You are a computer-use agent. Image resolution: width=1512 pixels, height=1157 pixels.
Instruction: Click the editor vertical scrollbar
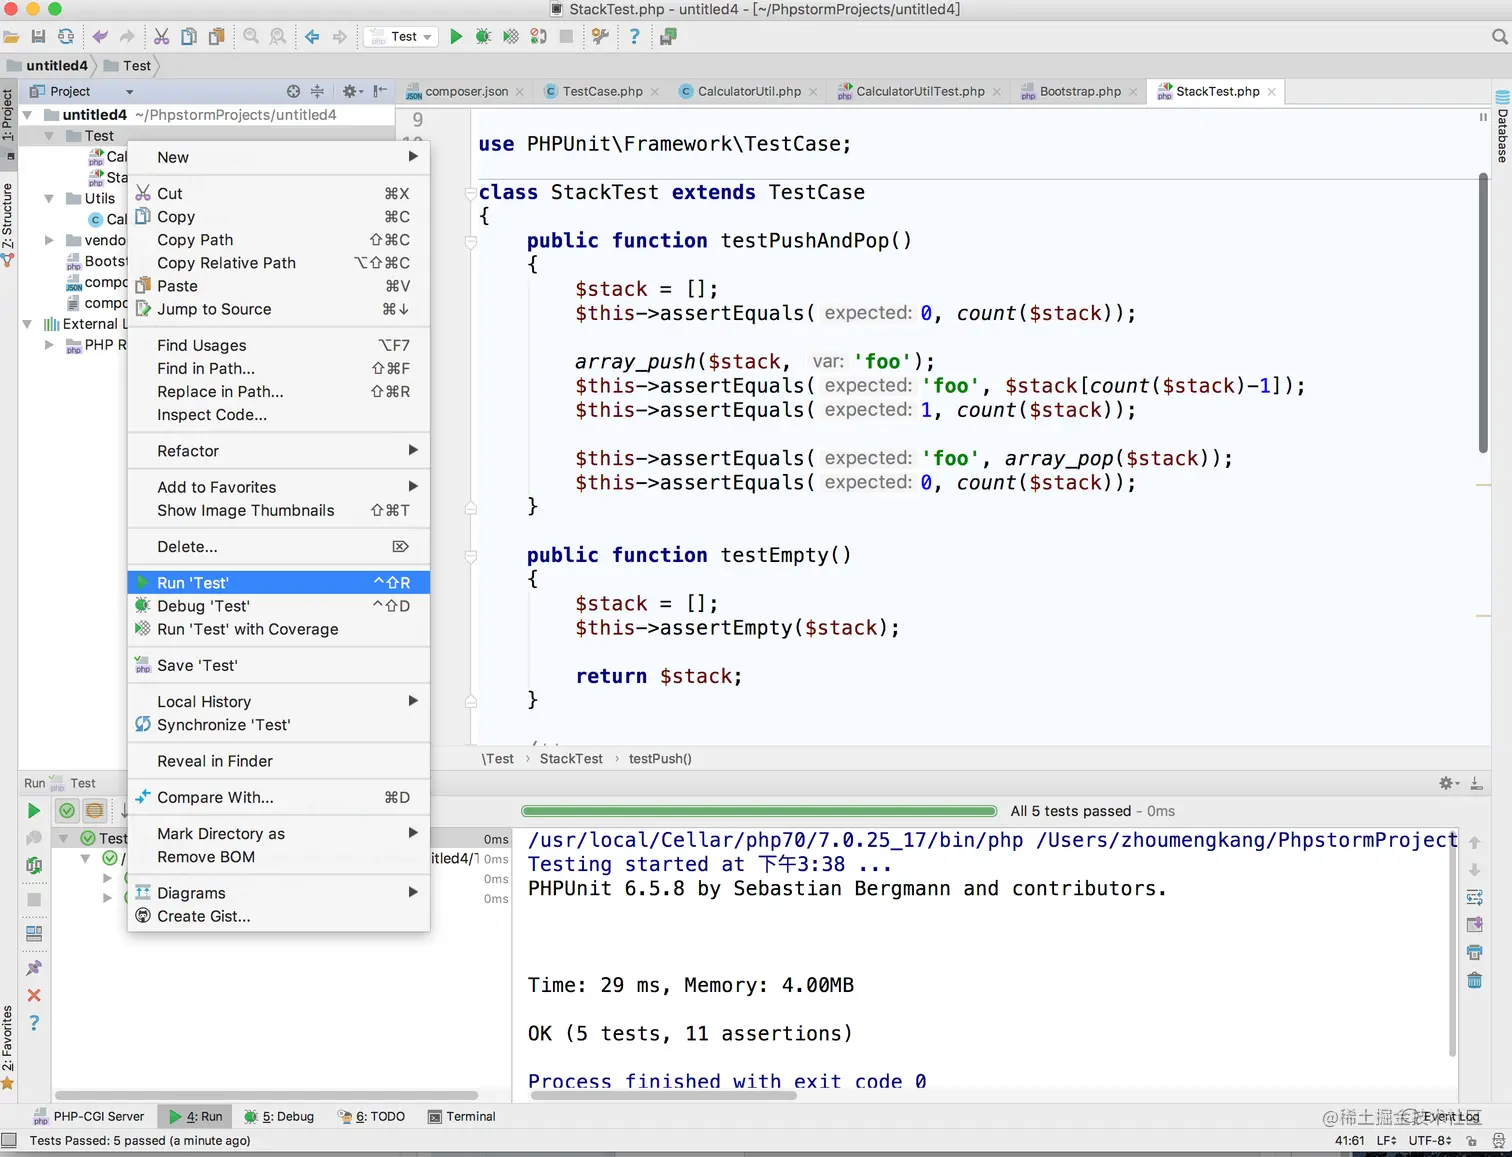[1483, 313]
